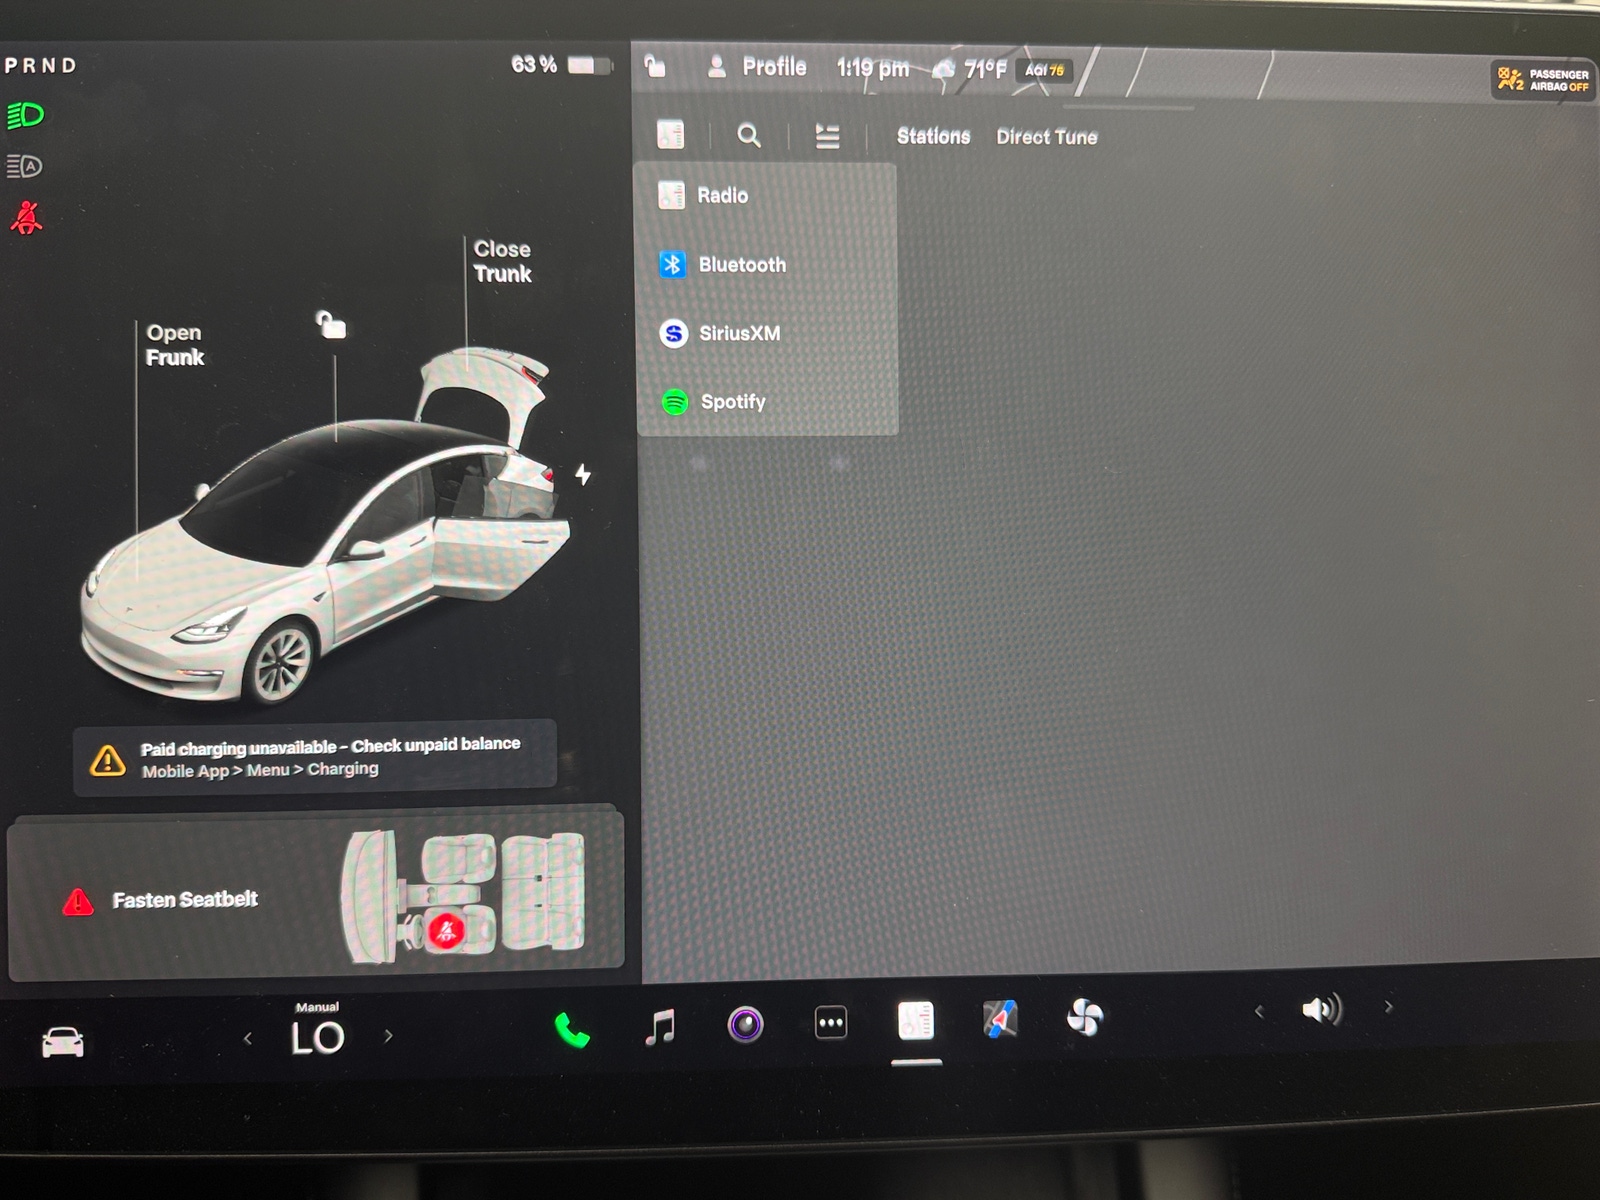Tap the media search magnifier icon
This screenshot has height=1200, width=1600.
click(x=749, y=137)
